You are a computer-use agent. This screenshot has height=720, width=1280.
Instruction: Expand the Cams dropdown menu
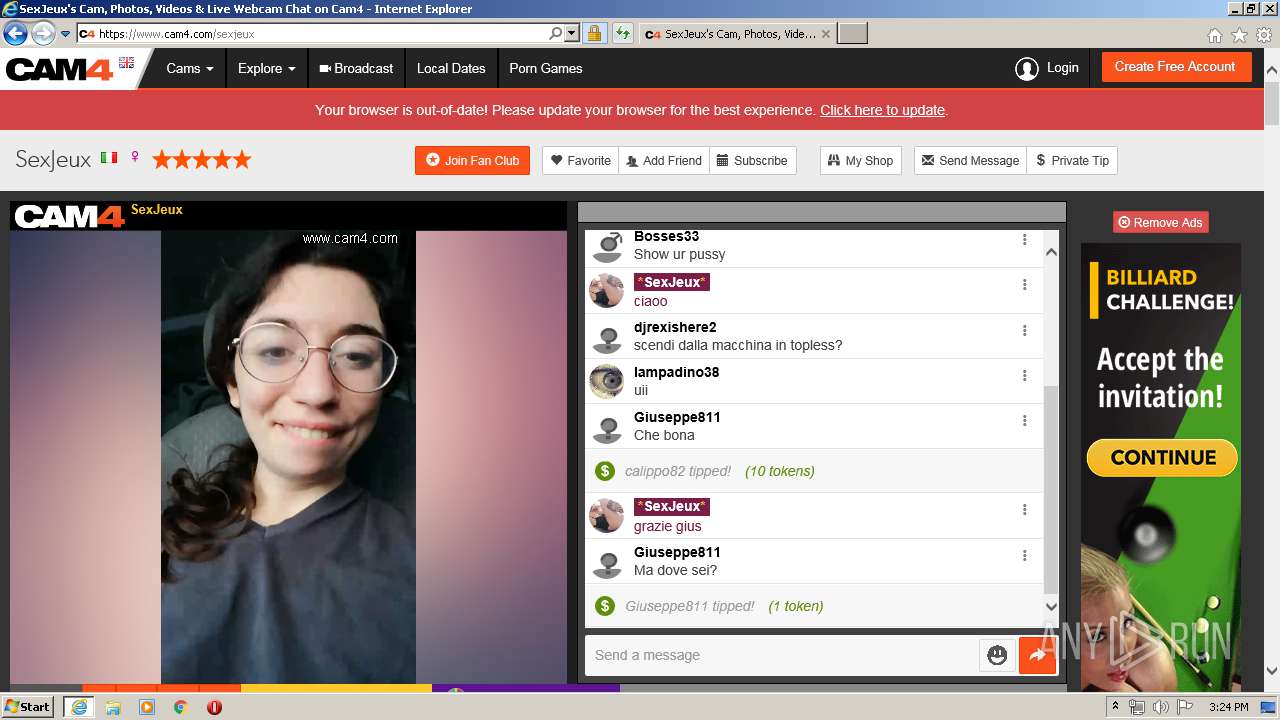tap(190, 69)
